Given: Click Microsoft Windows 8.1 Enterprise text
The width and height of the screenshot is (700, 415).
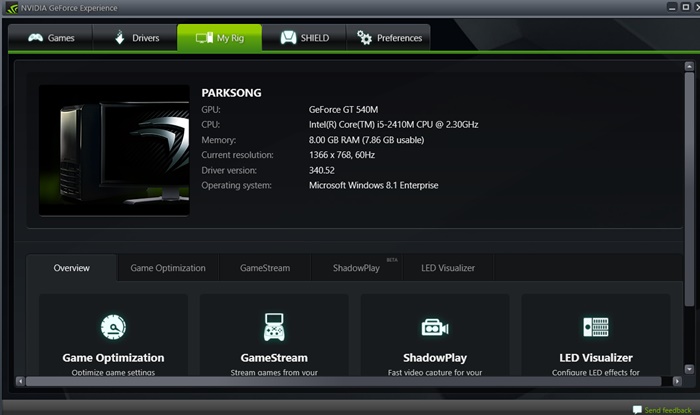Looking at the screenshot, I should [x=373, y=185].
